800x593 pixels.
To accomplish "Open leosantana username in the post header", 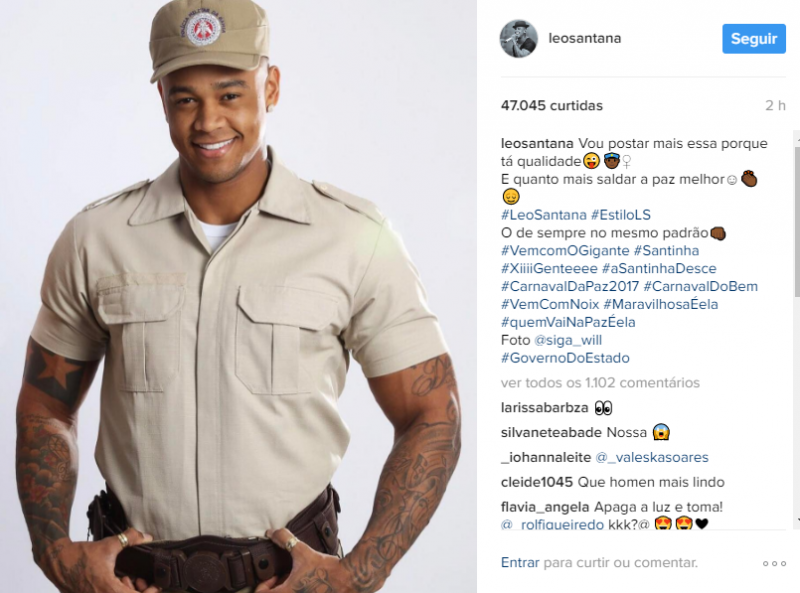I will 584,38.
